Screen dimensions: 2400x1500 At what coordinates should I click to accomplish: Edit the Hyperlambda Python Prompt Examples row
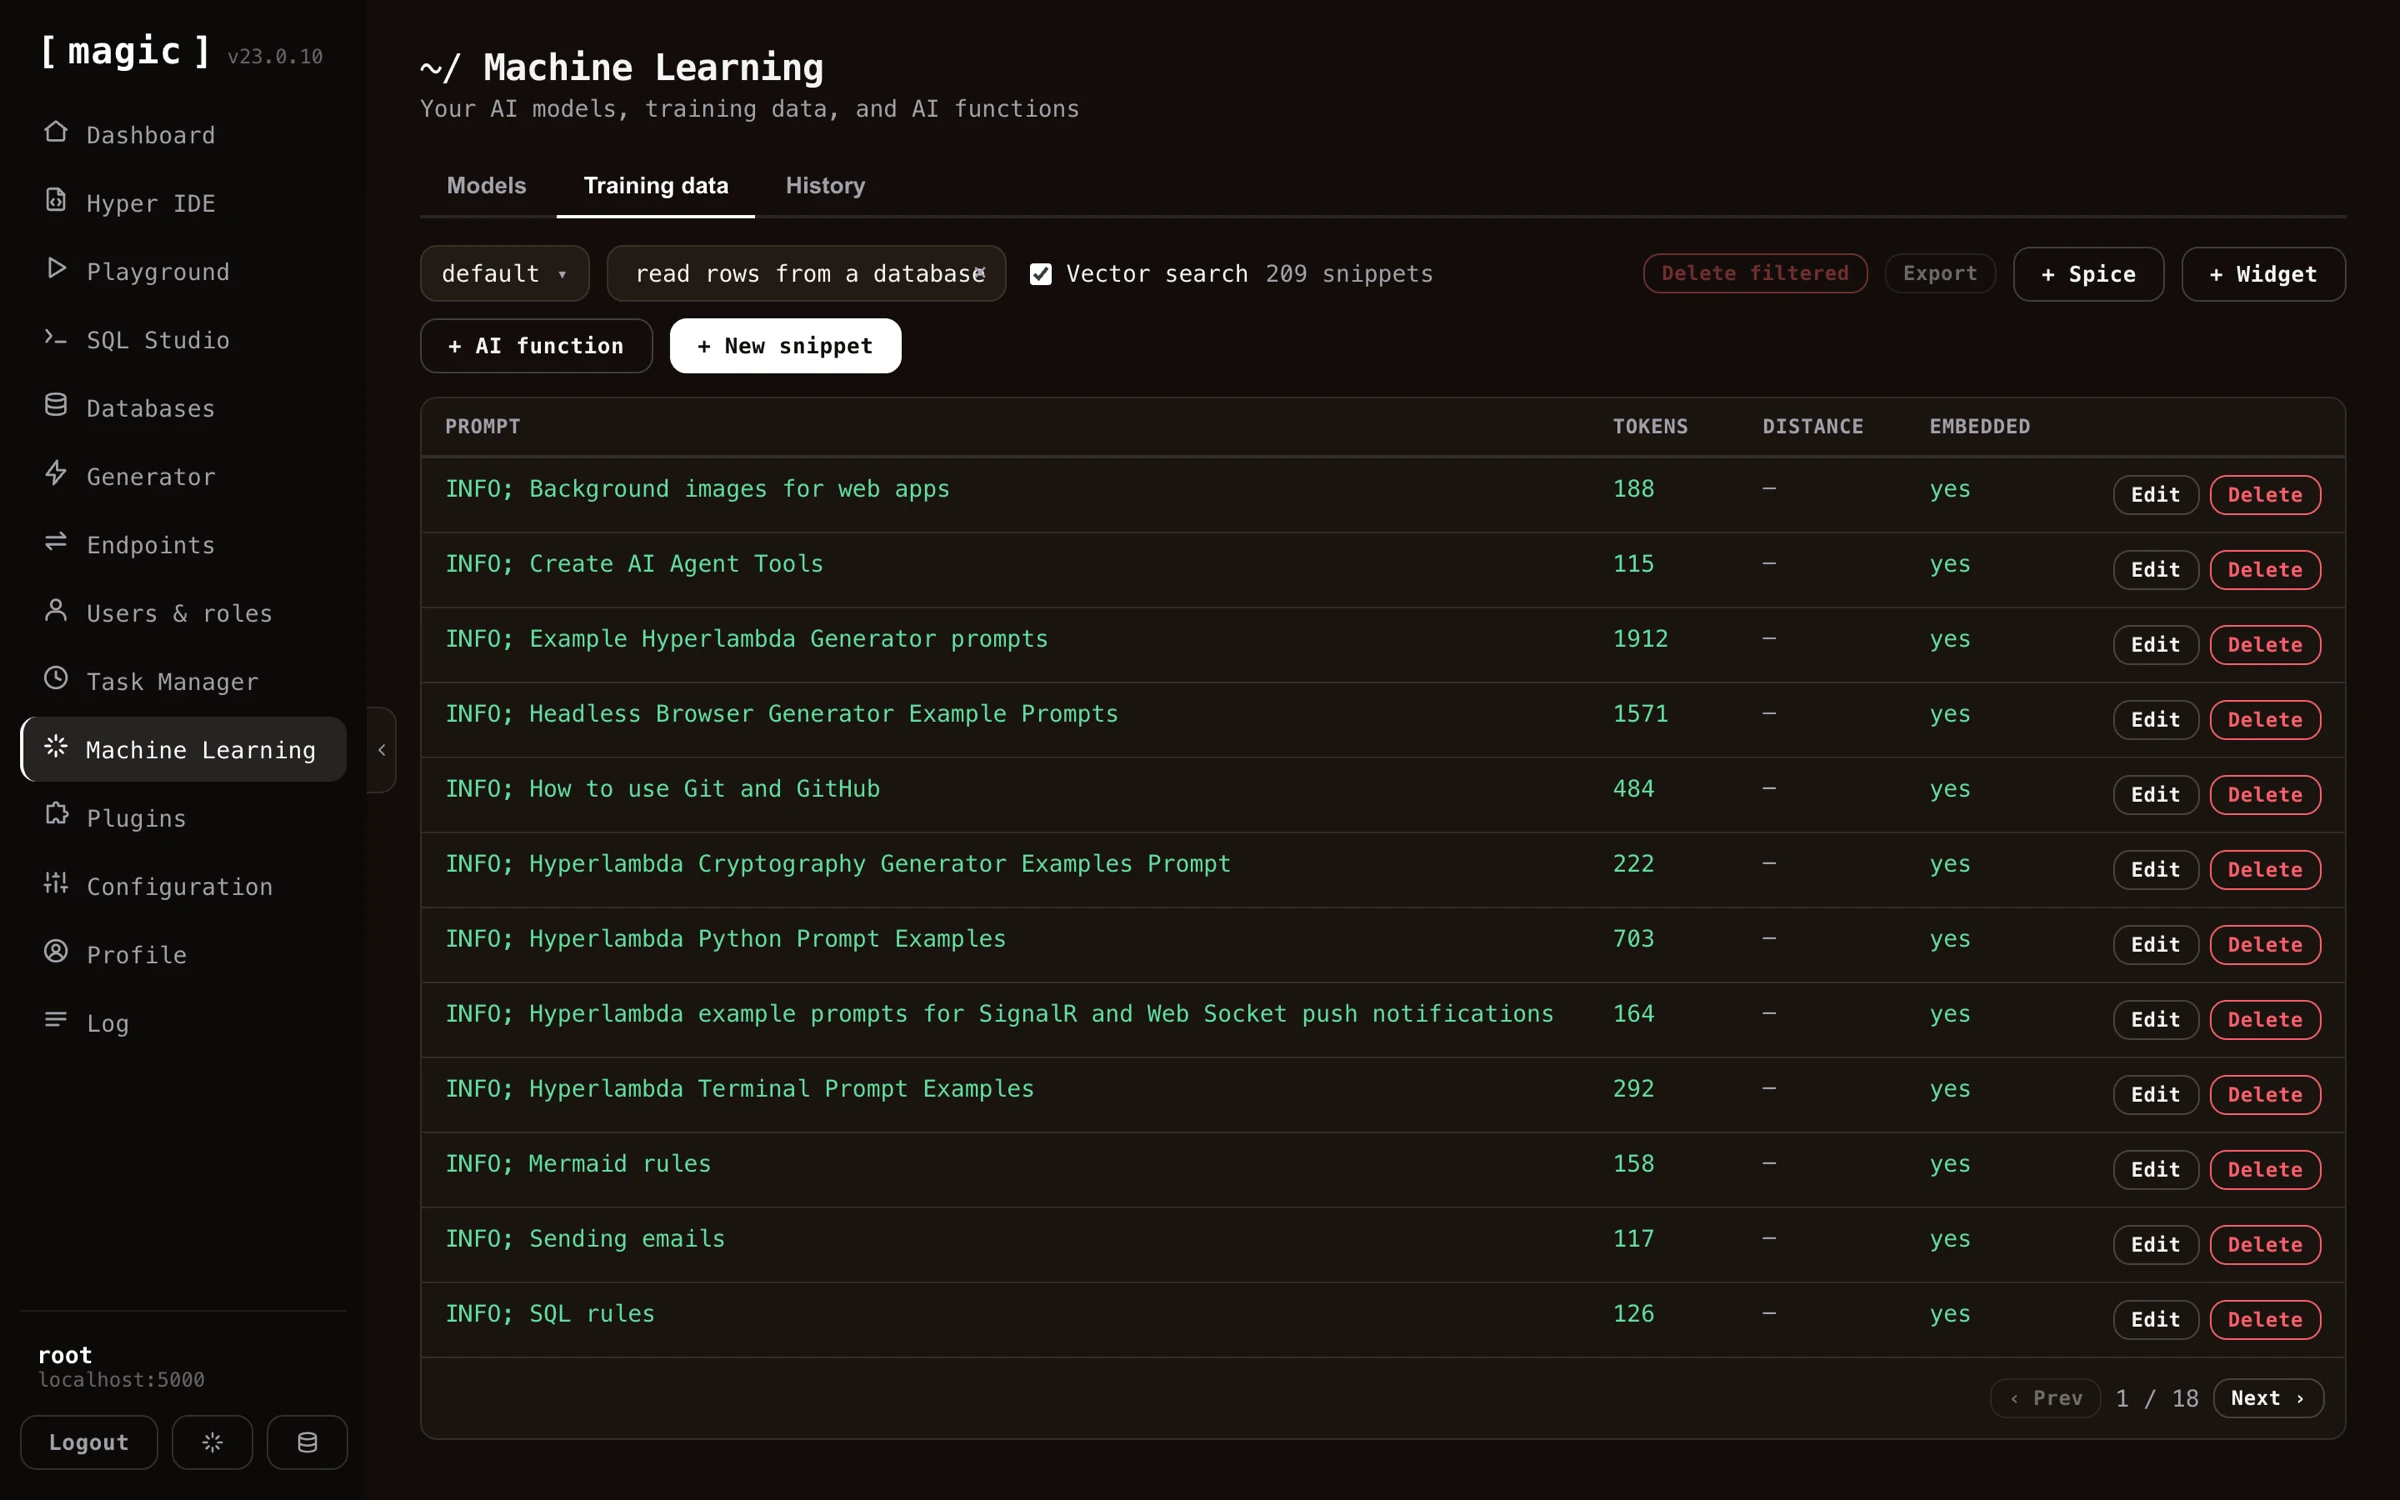point(2155,945)
